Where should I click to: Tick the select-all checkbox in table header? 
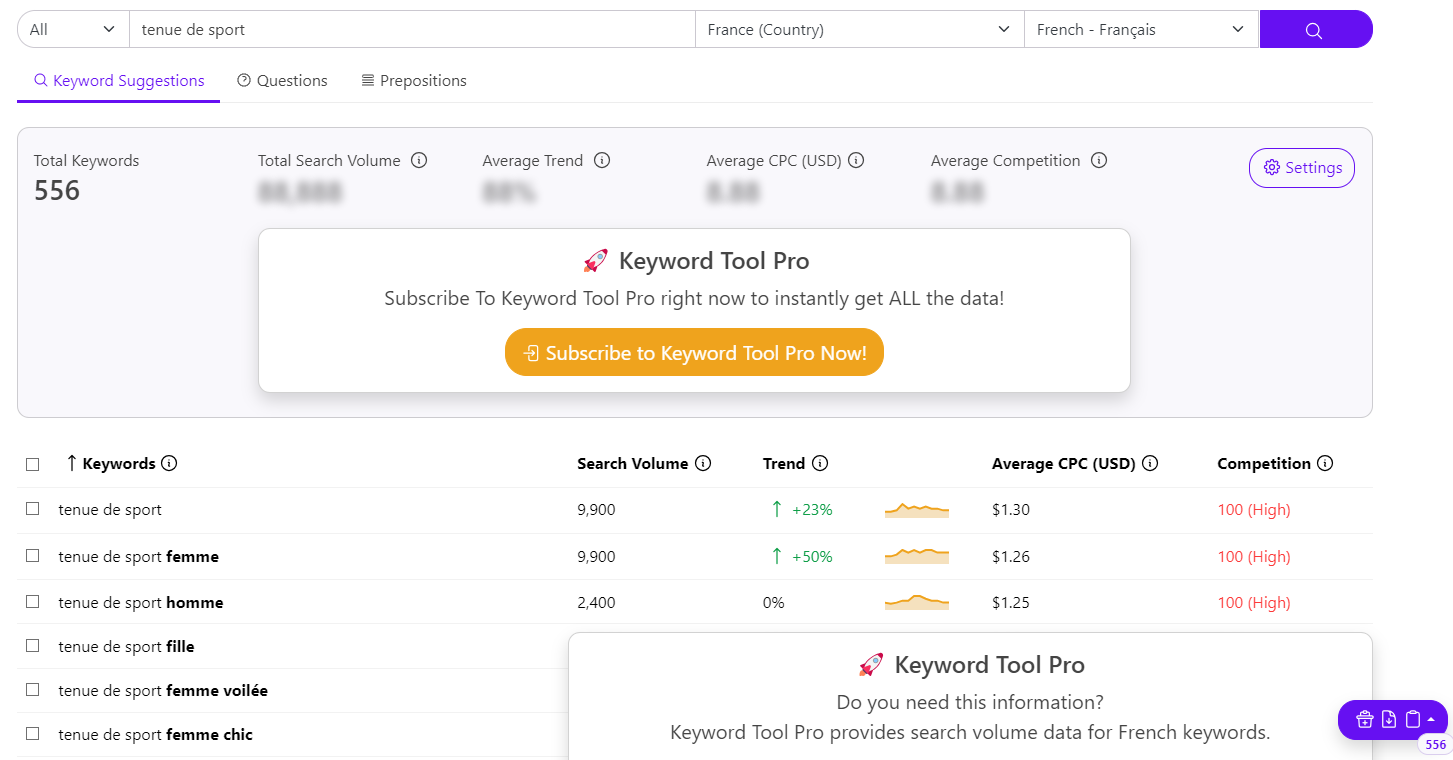pos(33,464)
